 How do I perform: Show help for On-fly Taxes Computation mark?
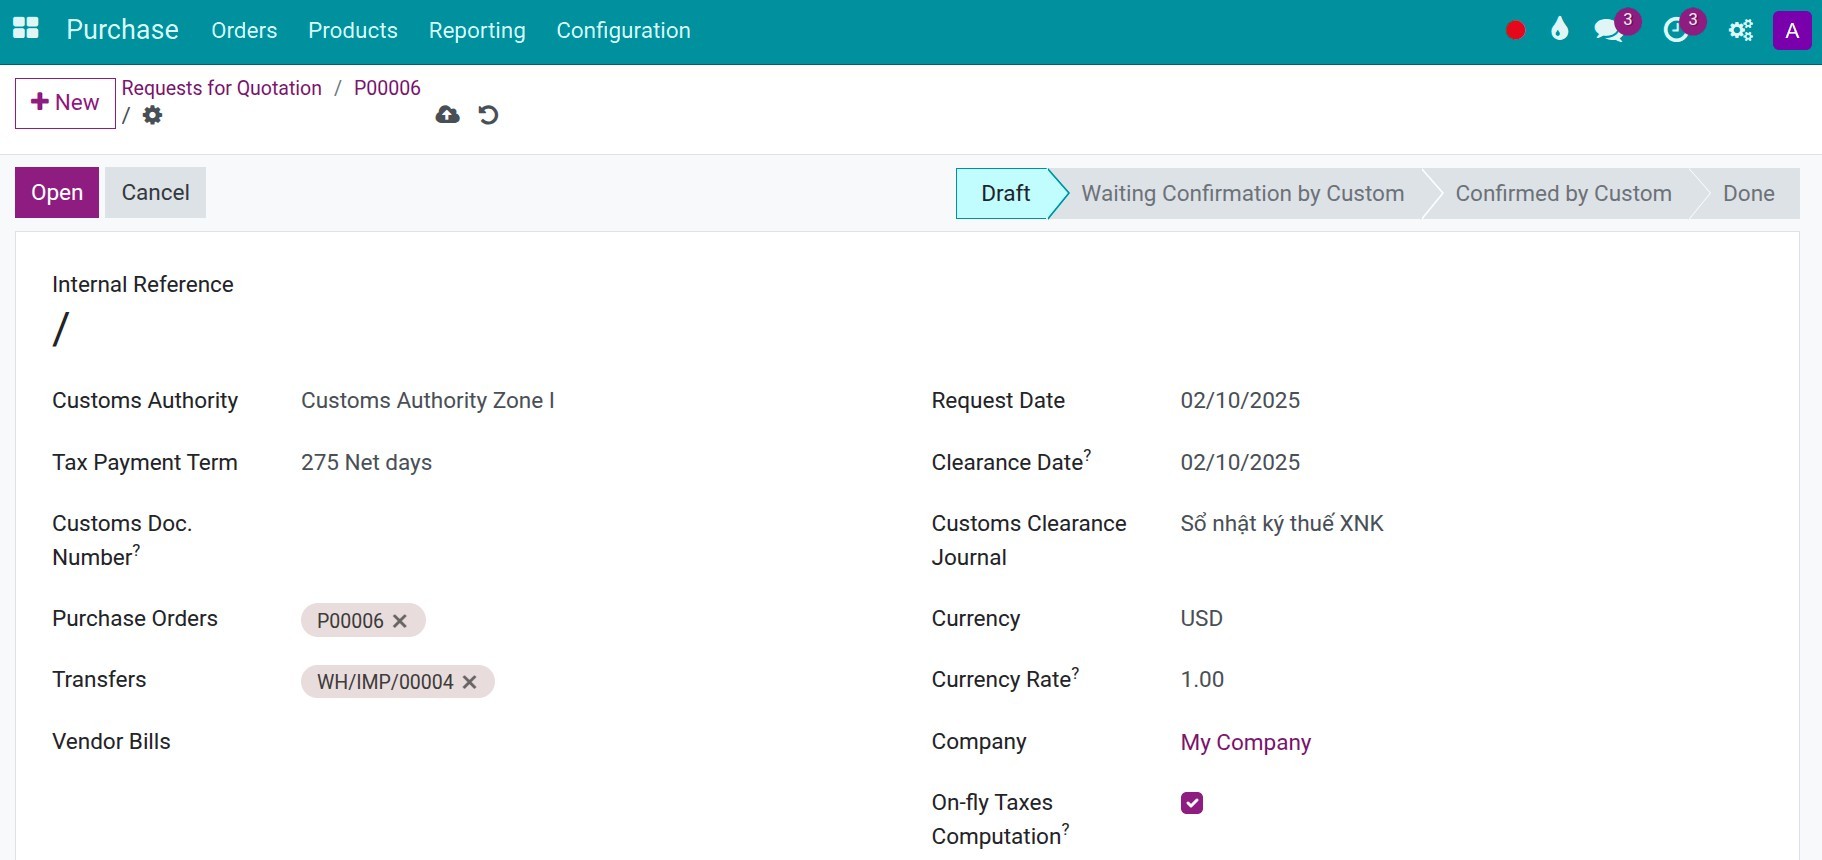click(x=1065, y=829)
